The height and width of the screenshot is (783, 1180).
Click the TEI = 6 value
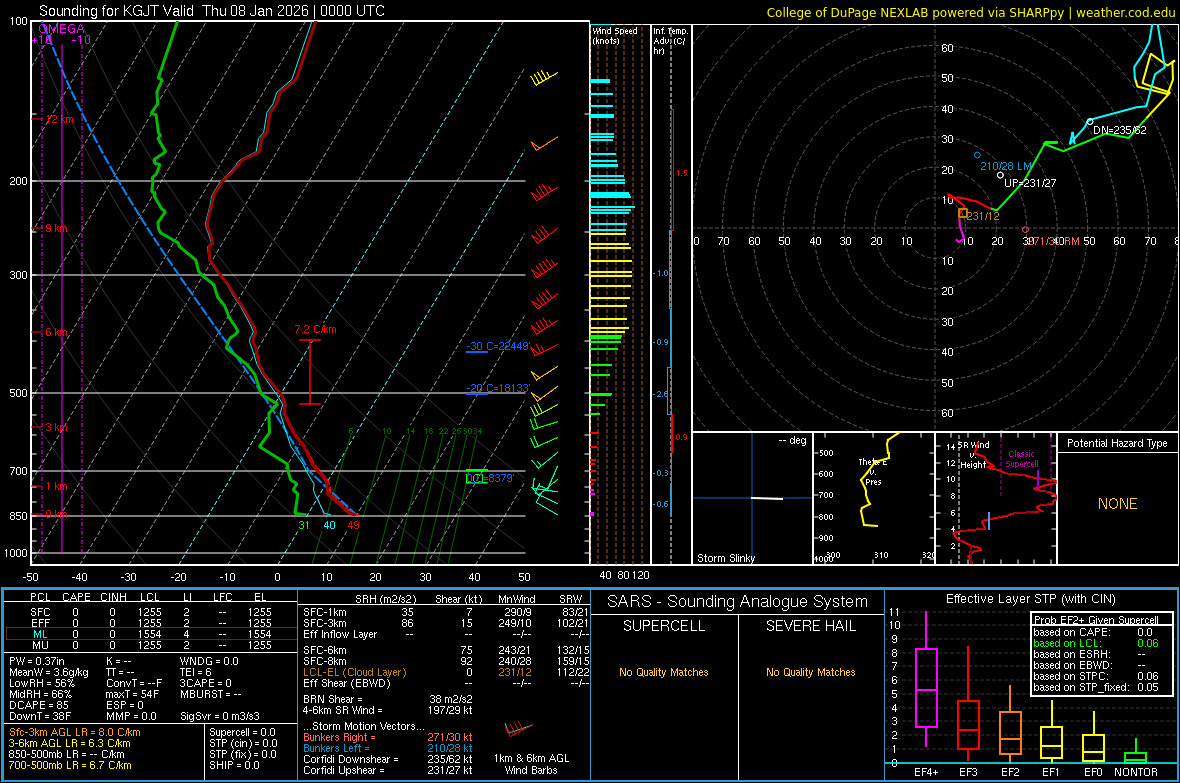(196, 672)
